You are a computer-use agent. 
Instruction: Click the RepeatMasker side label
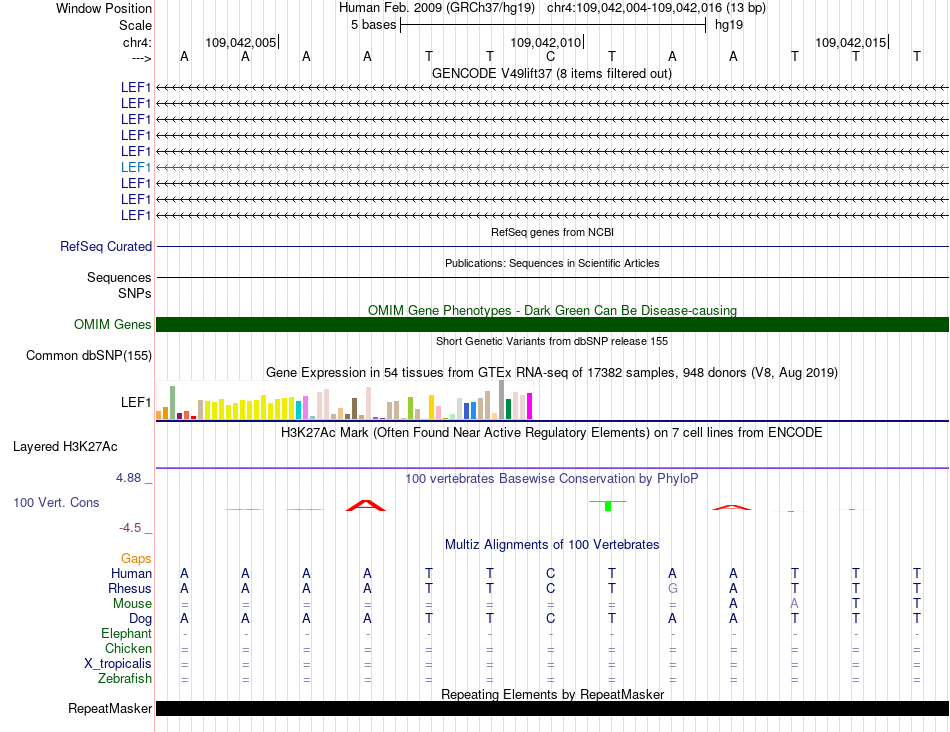[110, 708]
